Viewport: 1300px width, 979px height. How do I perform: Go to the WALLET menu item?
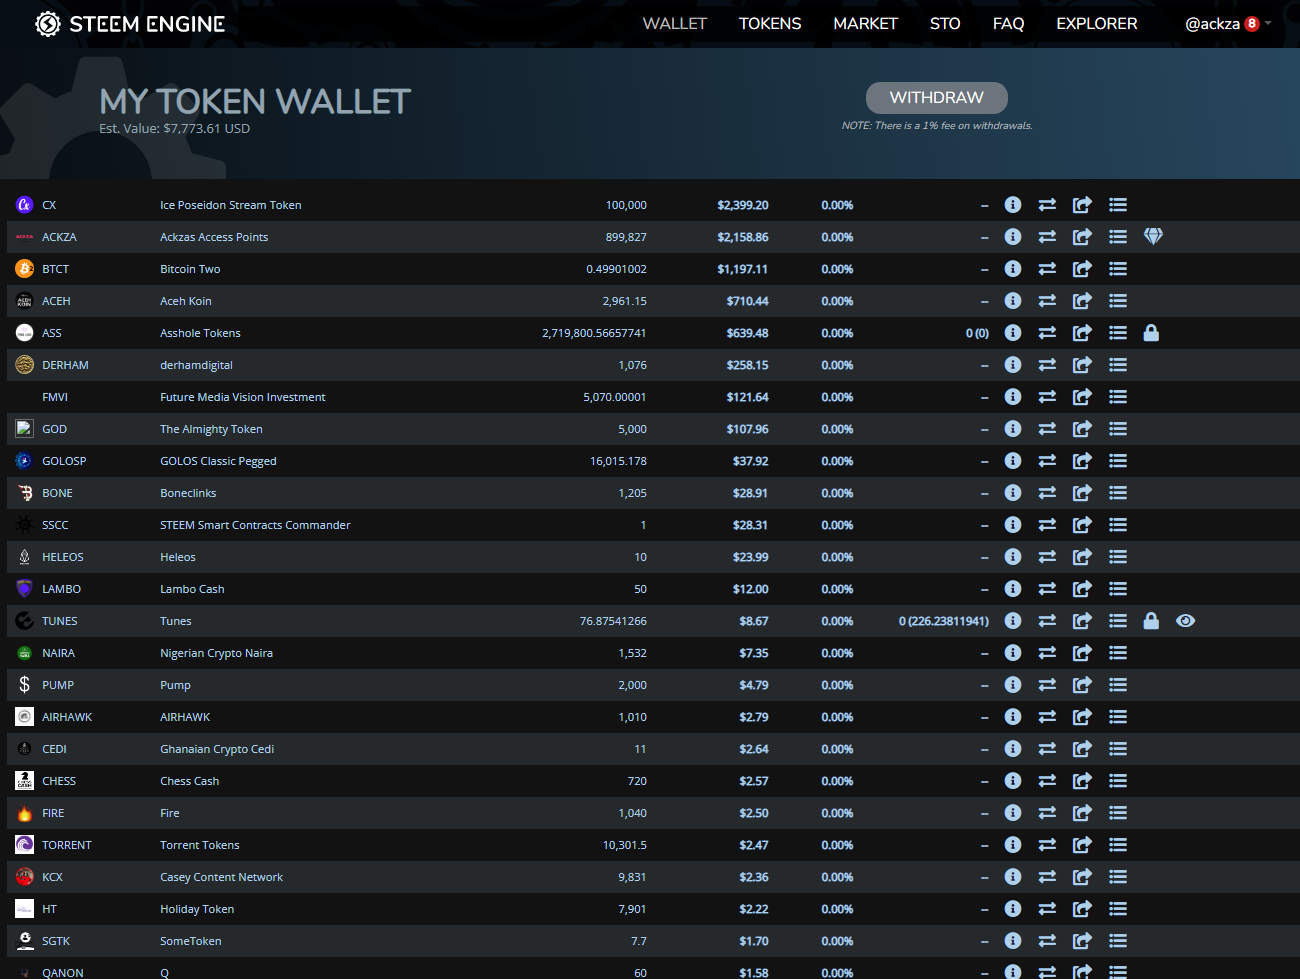coord(675,24)
